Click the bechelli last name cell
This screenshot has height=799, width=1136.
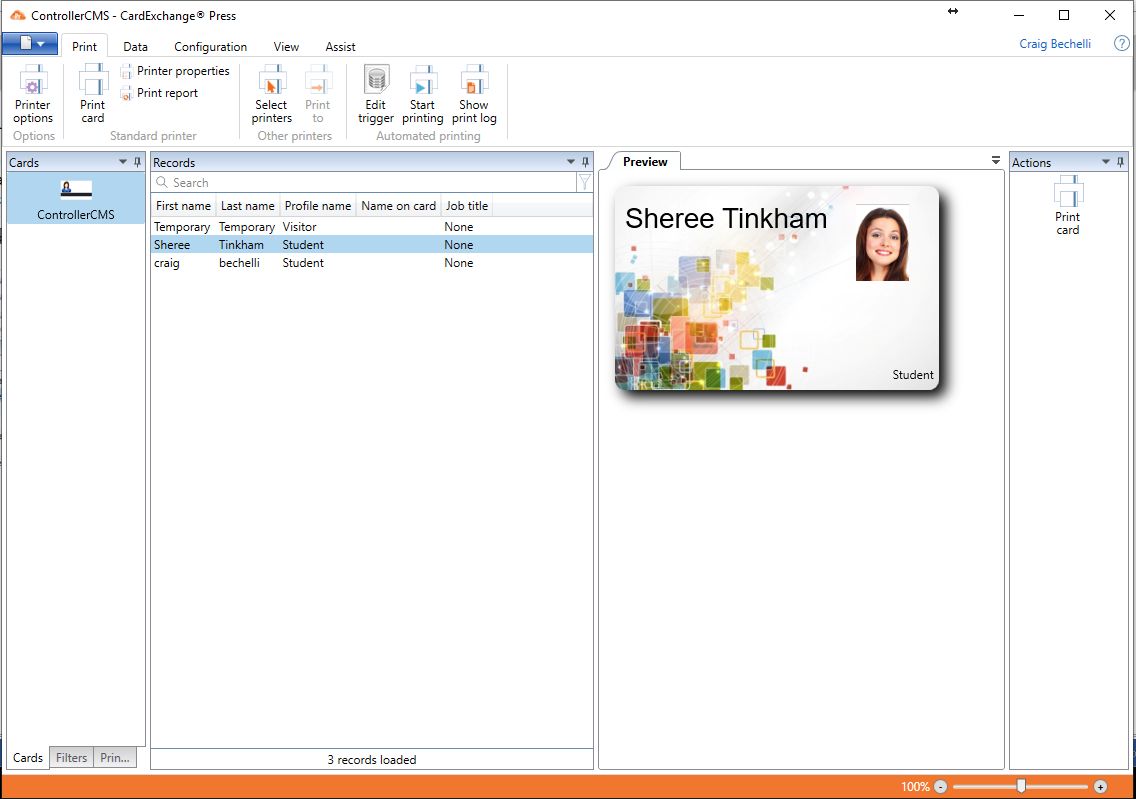pos(239,263)
